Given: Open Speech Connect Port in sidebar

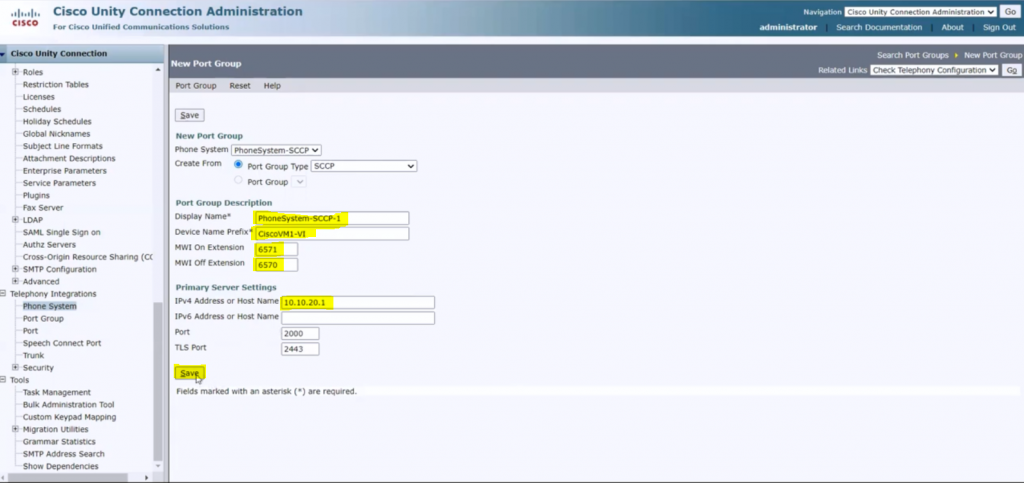Looking at the screenshot, I should 62,343.
